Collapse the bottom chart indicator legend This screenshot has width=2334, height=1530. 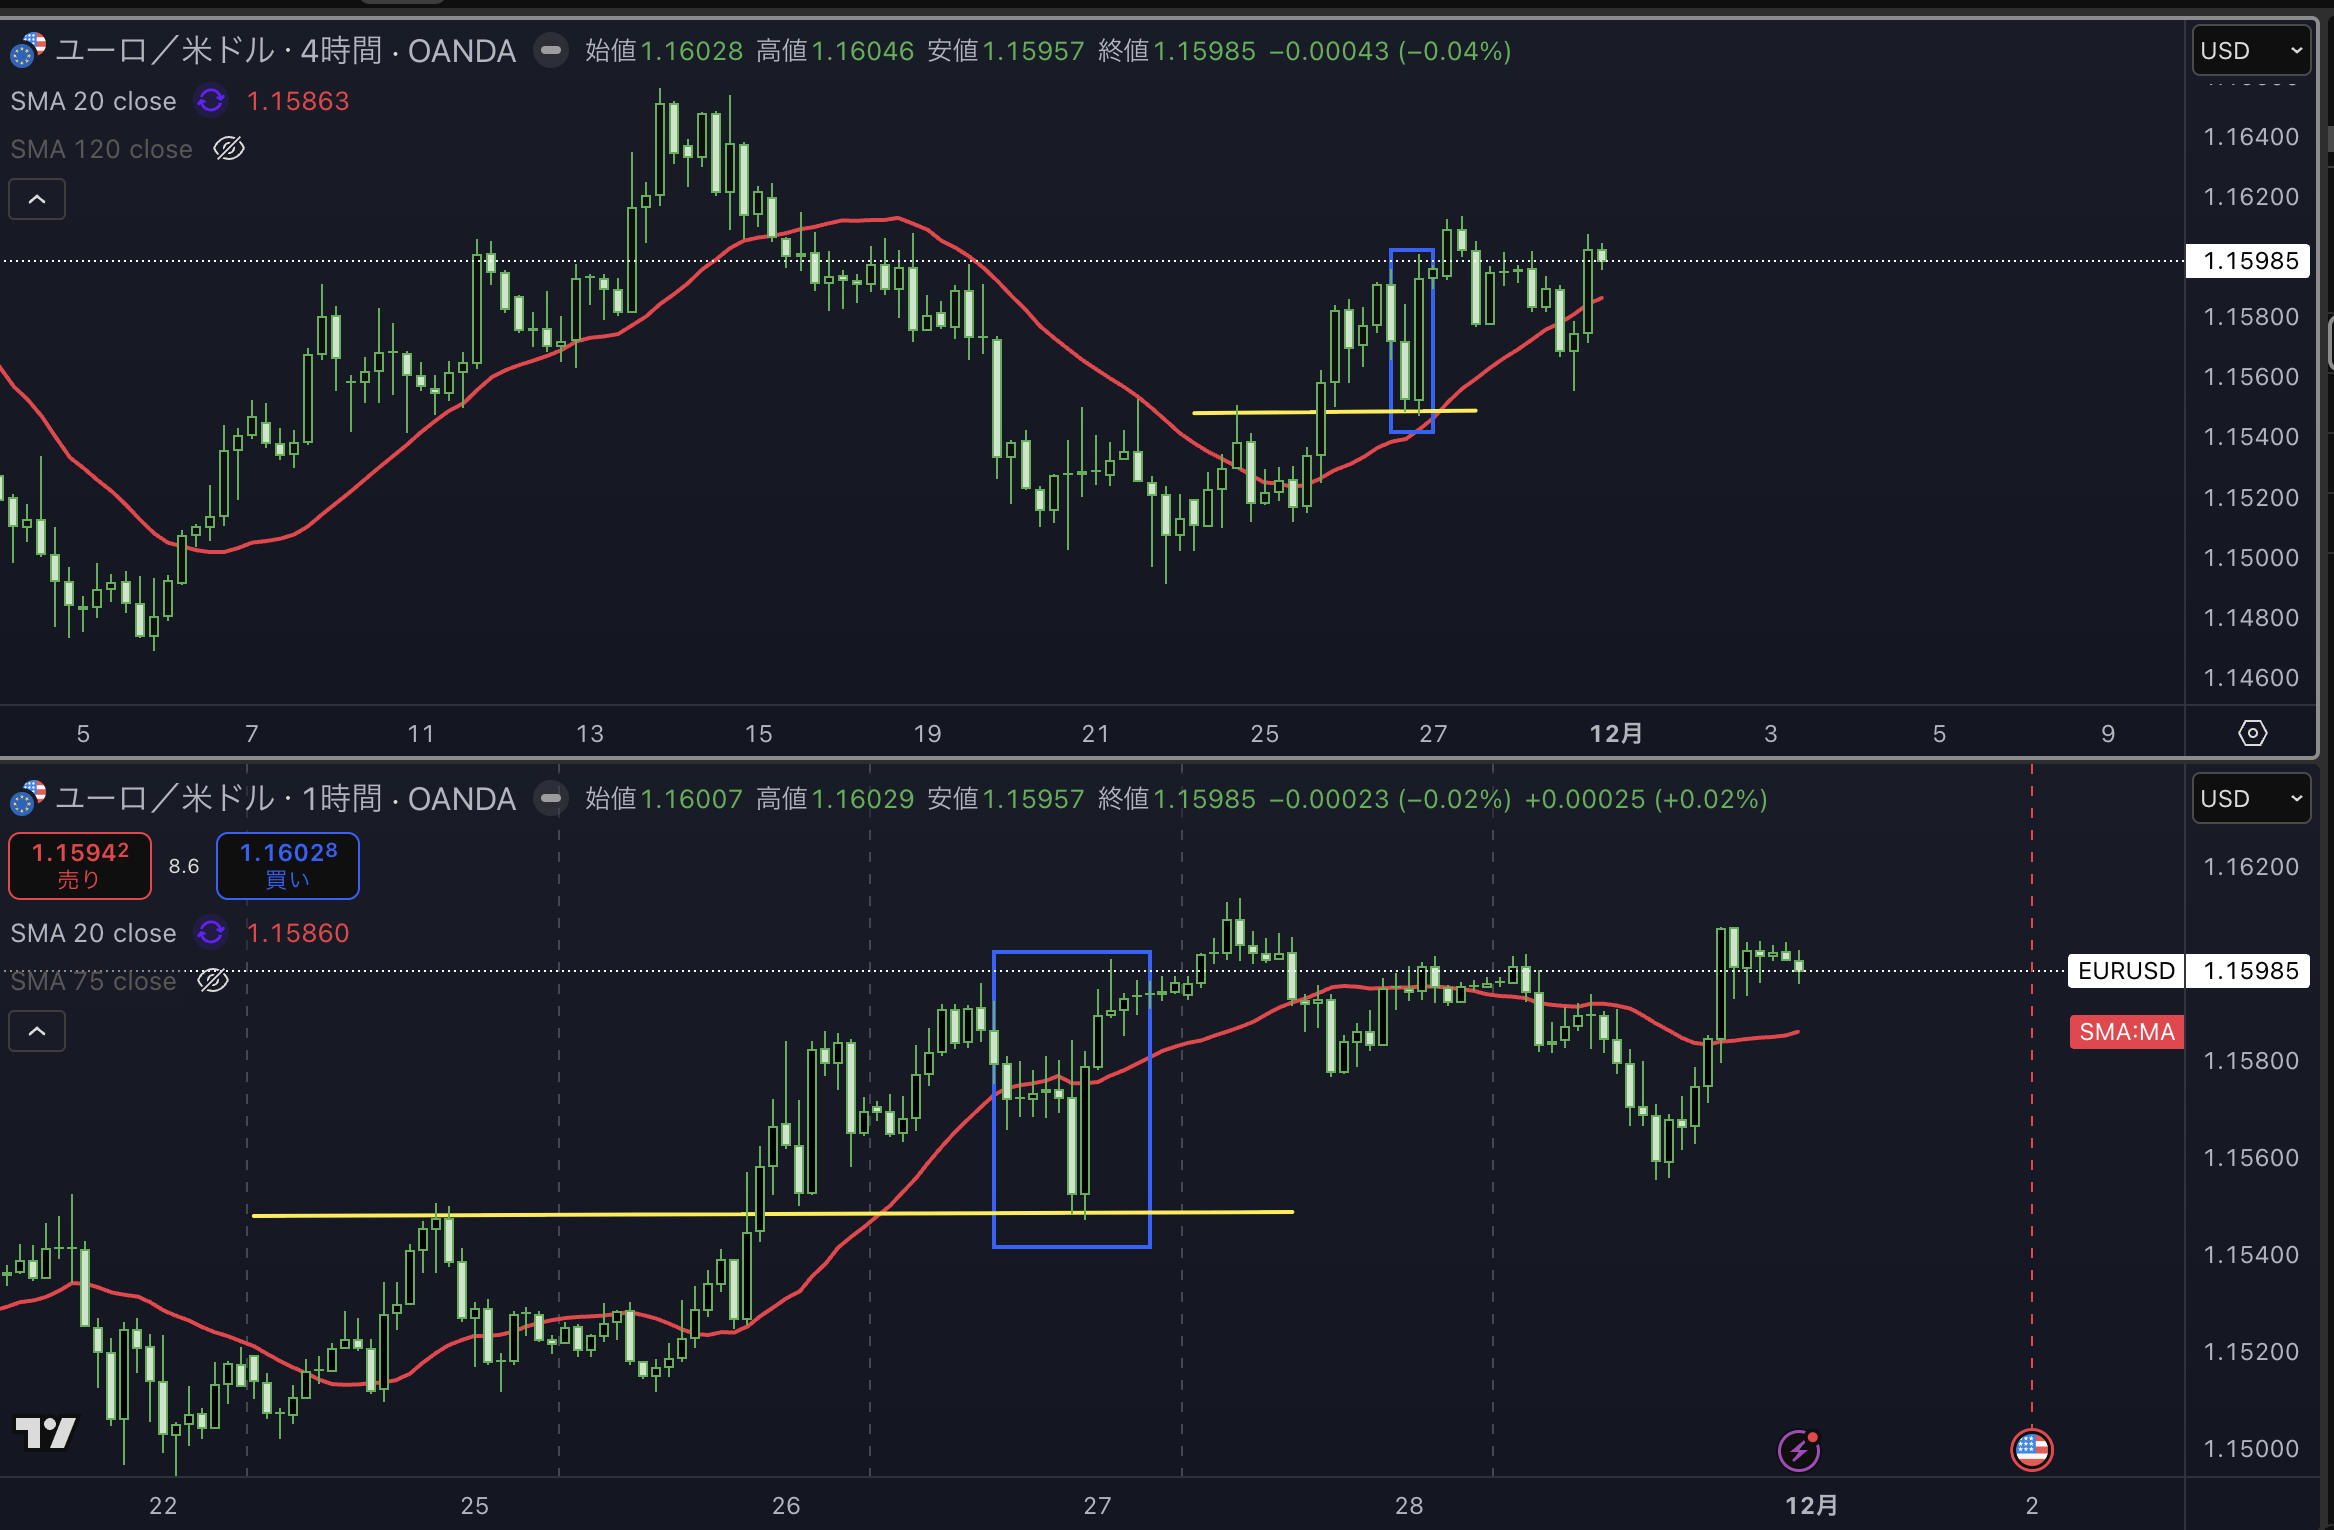click(37, 1031)
